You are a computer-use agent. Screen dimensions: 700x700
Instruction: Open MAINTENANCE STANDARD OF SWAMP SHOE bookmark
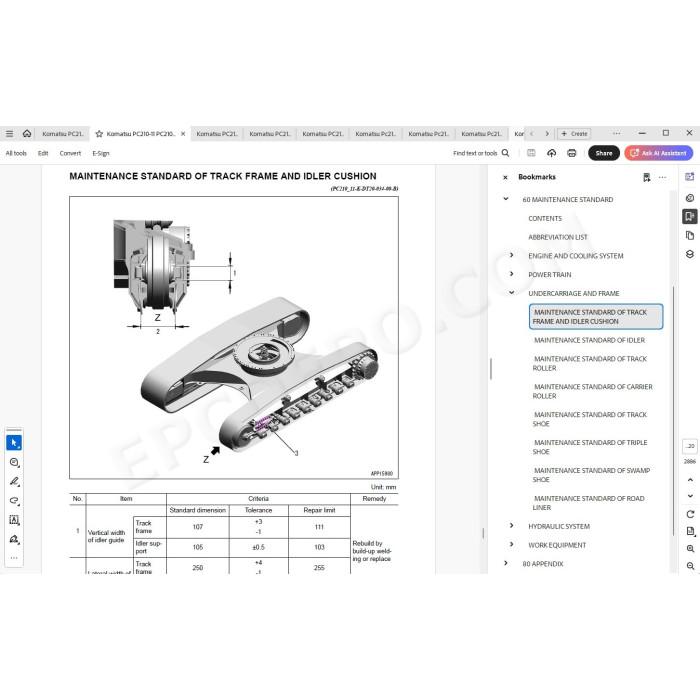(x=591, y=475)
